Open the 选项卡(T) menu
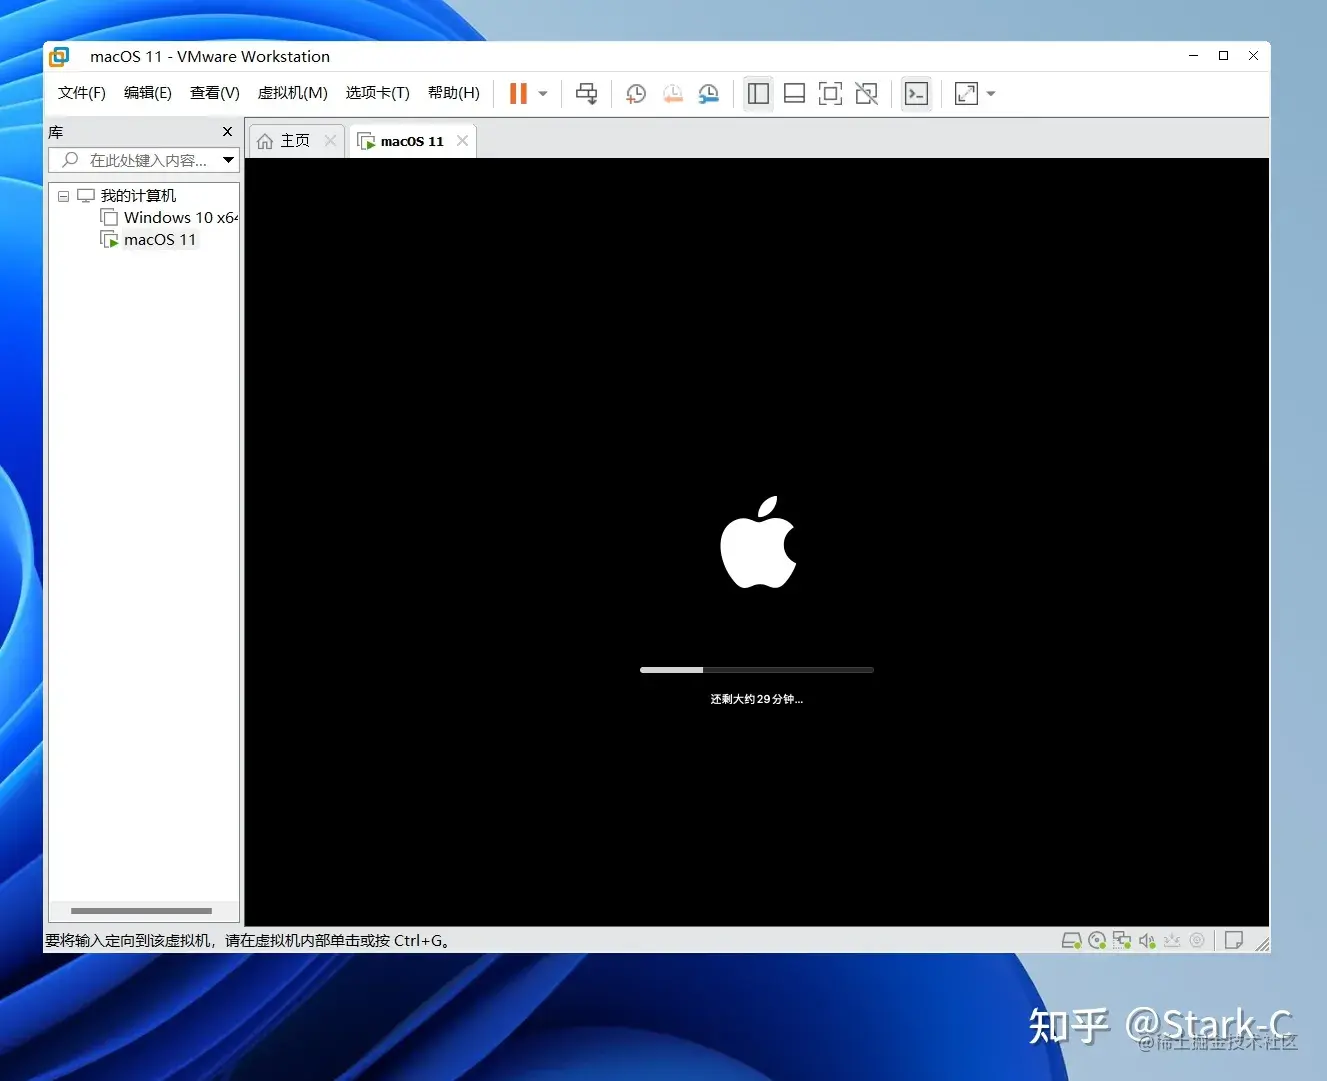 378,93
